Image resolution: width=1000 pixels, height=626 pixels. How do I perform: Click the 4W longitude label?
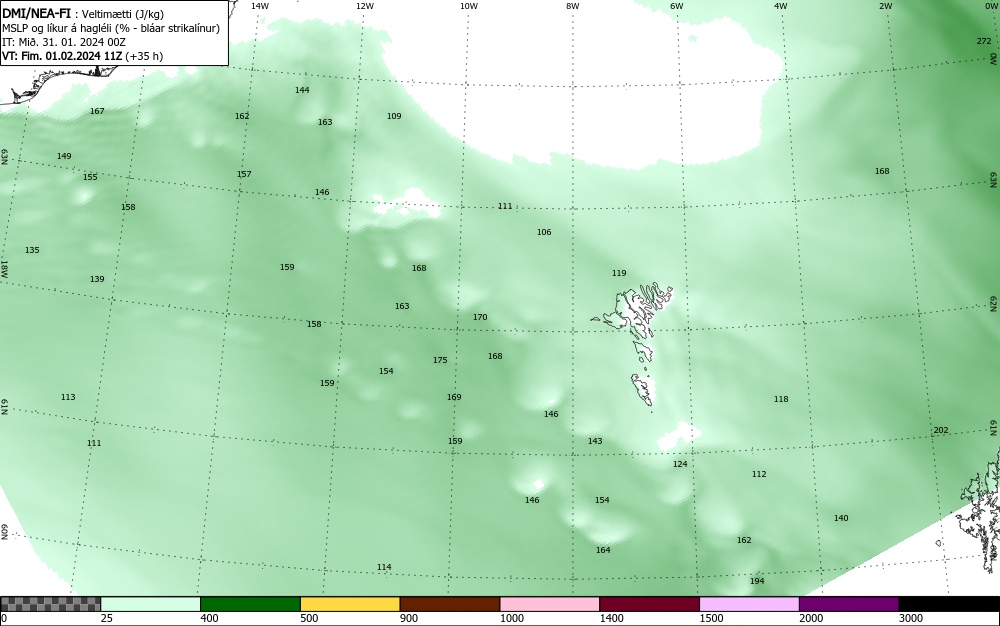tap(781, 6)
